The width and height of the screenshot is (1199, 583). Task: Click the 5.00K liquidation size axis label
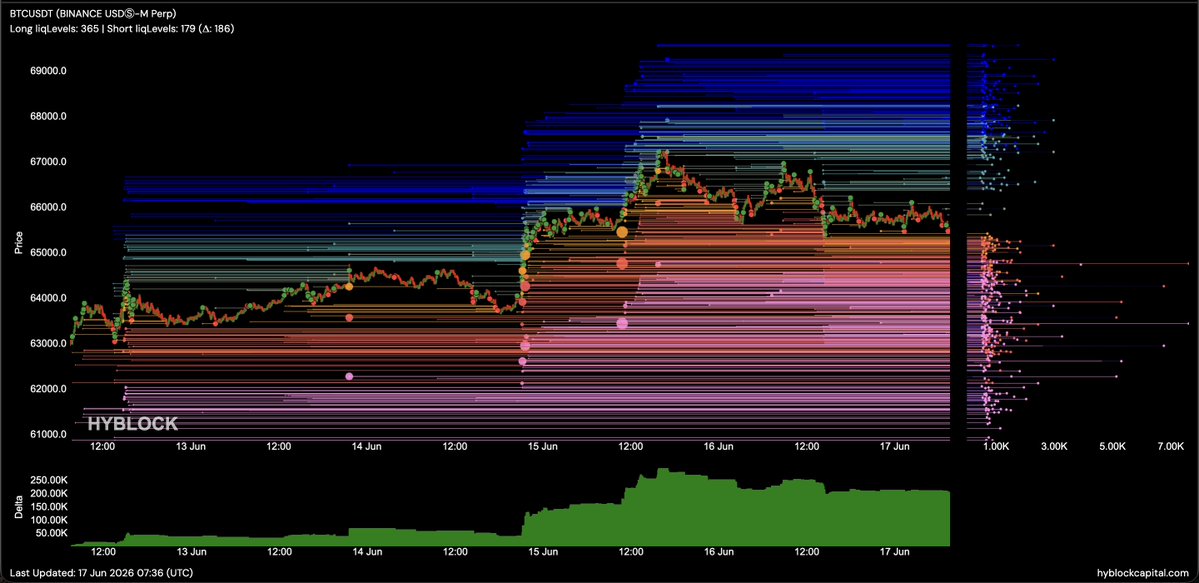click(1113, 445)
